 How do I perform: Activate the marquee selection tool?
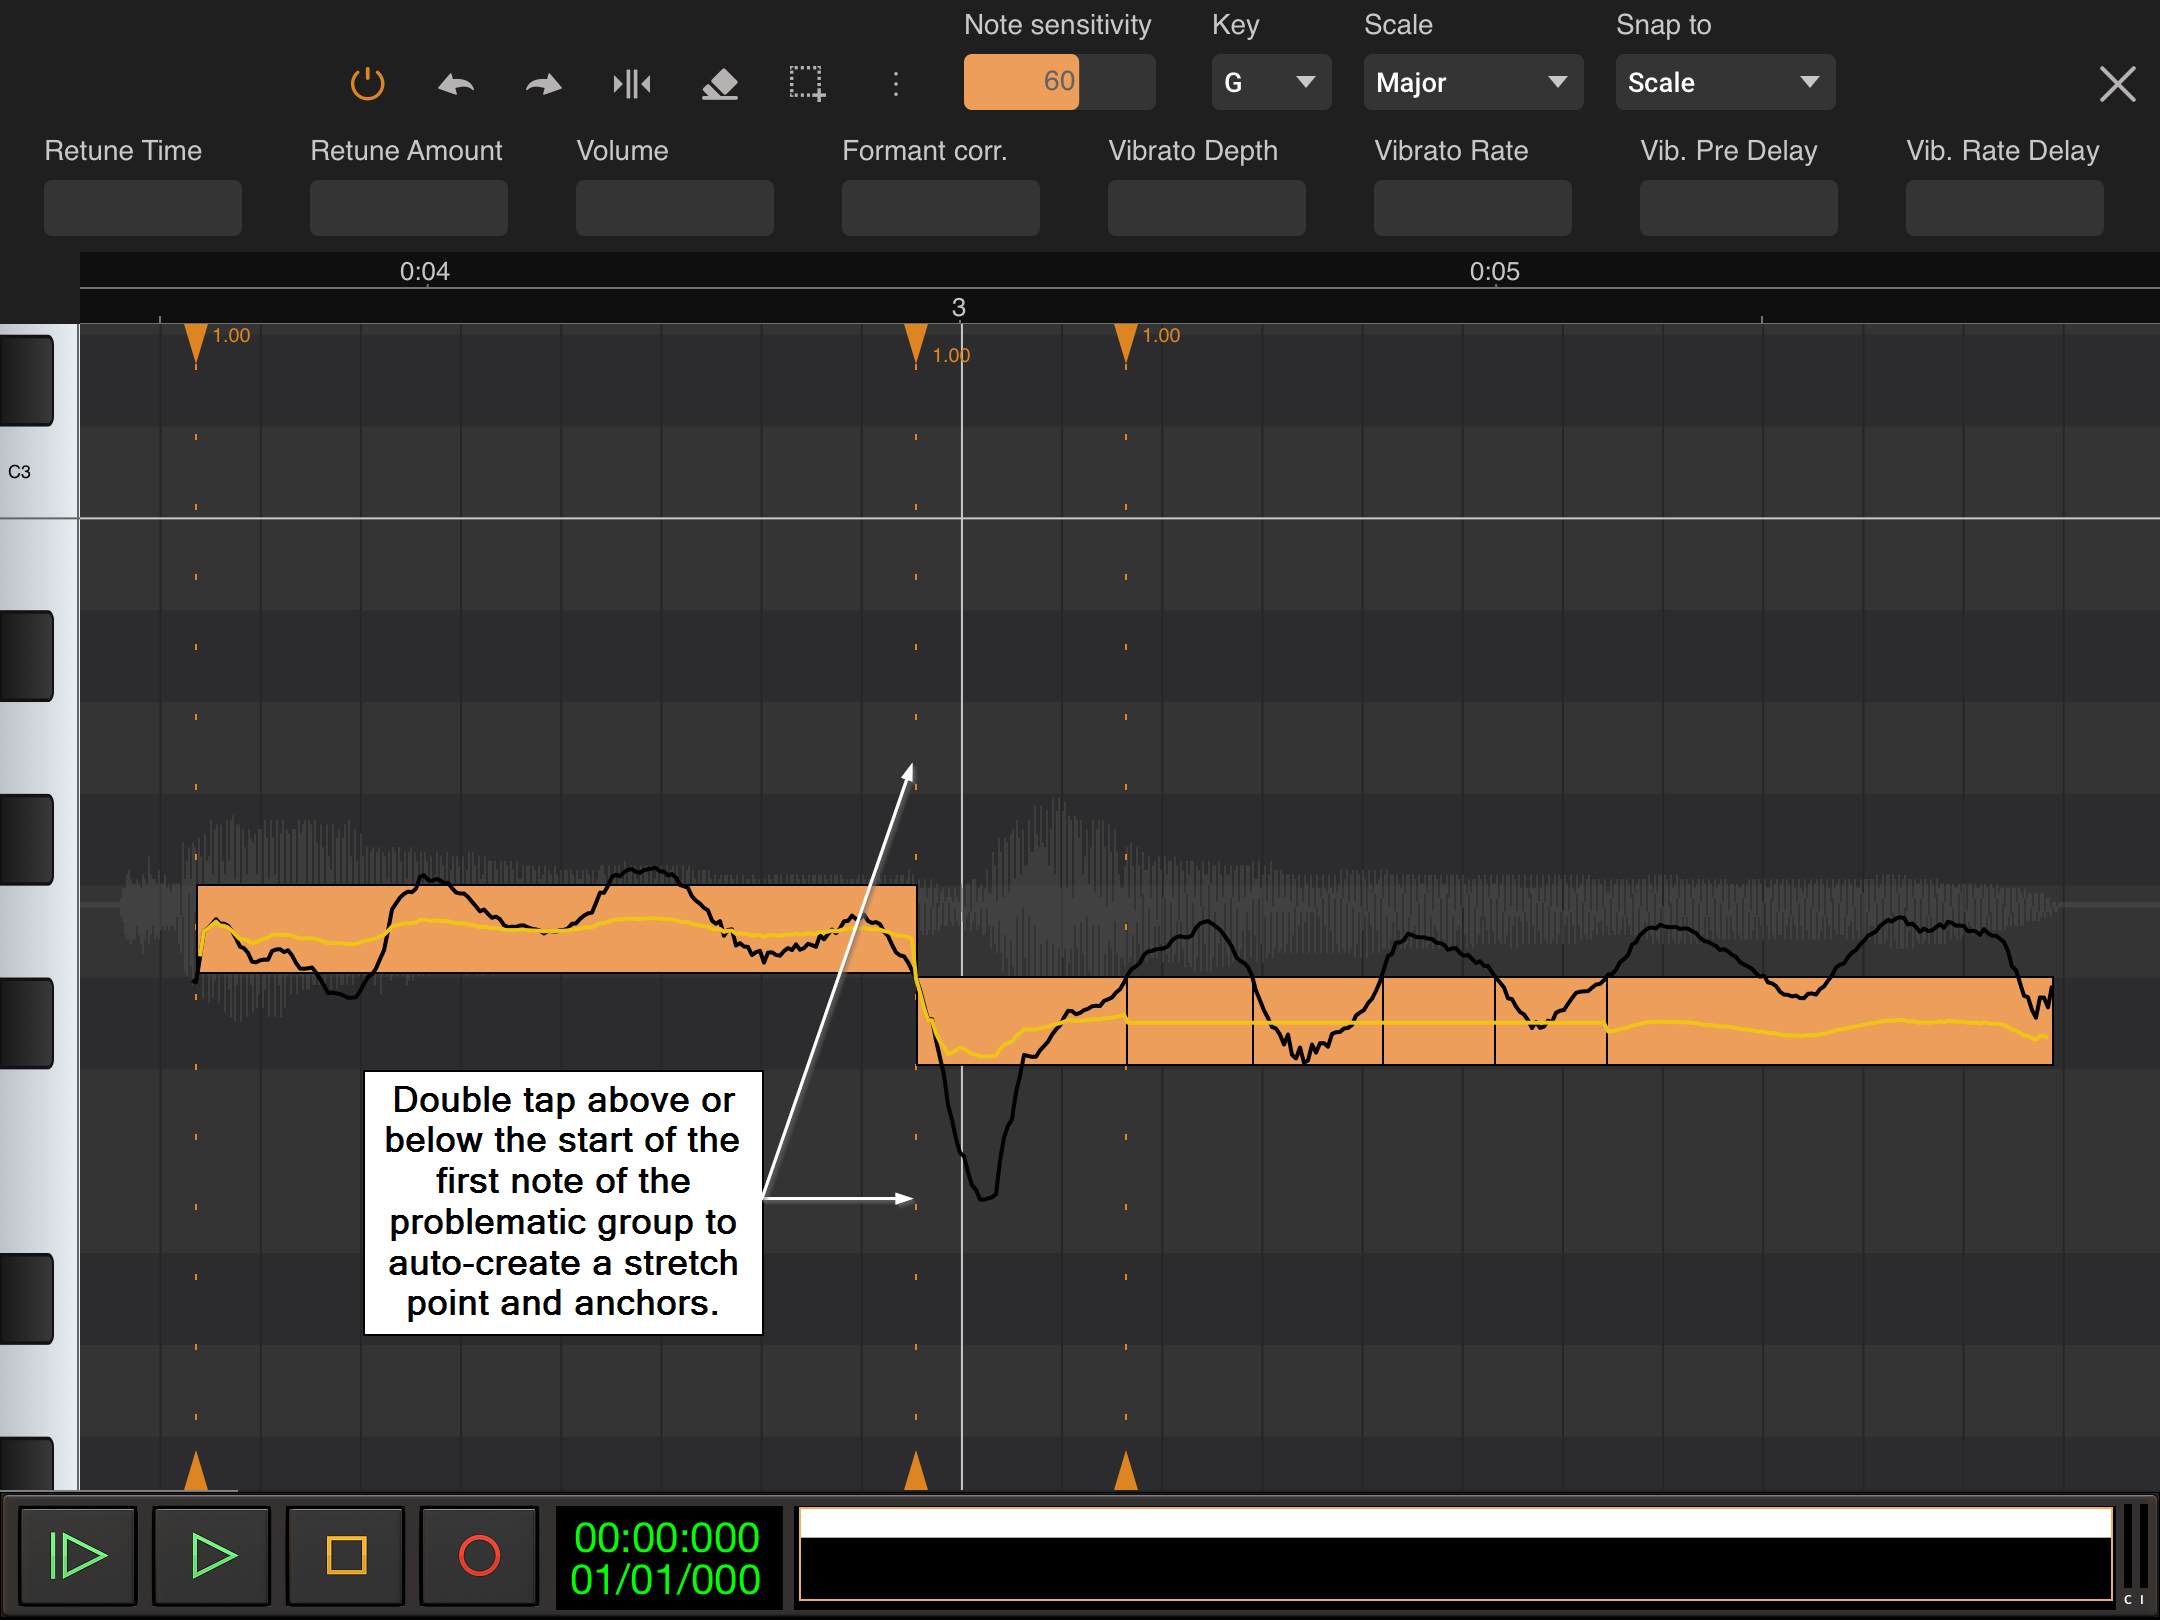coord(806,84)
